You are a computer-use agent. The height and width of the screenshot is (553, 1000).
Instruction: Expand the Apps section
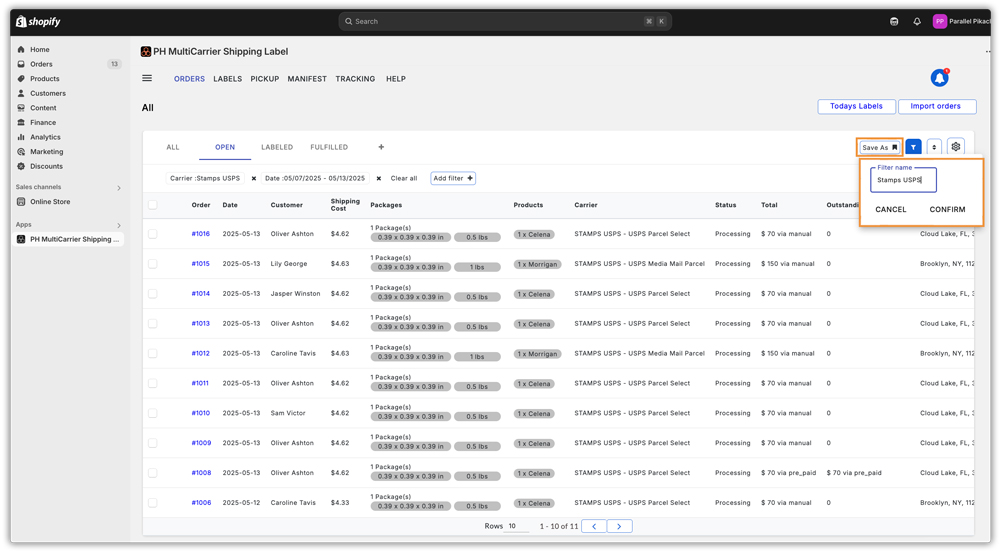click(119, 225)
